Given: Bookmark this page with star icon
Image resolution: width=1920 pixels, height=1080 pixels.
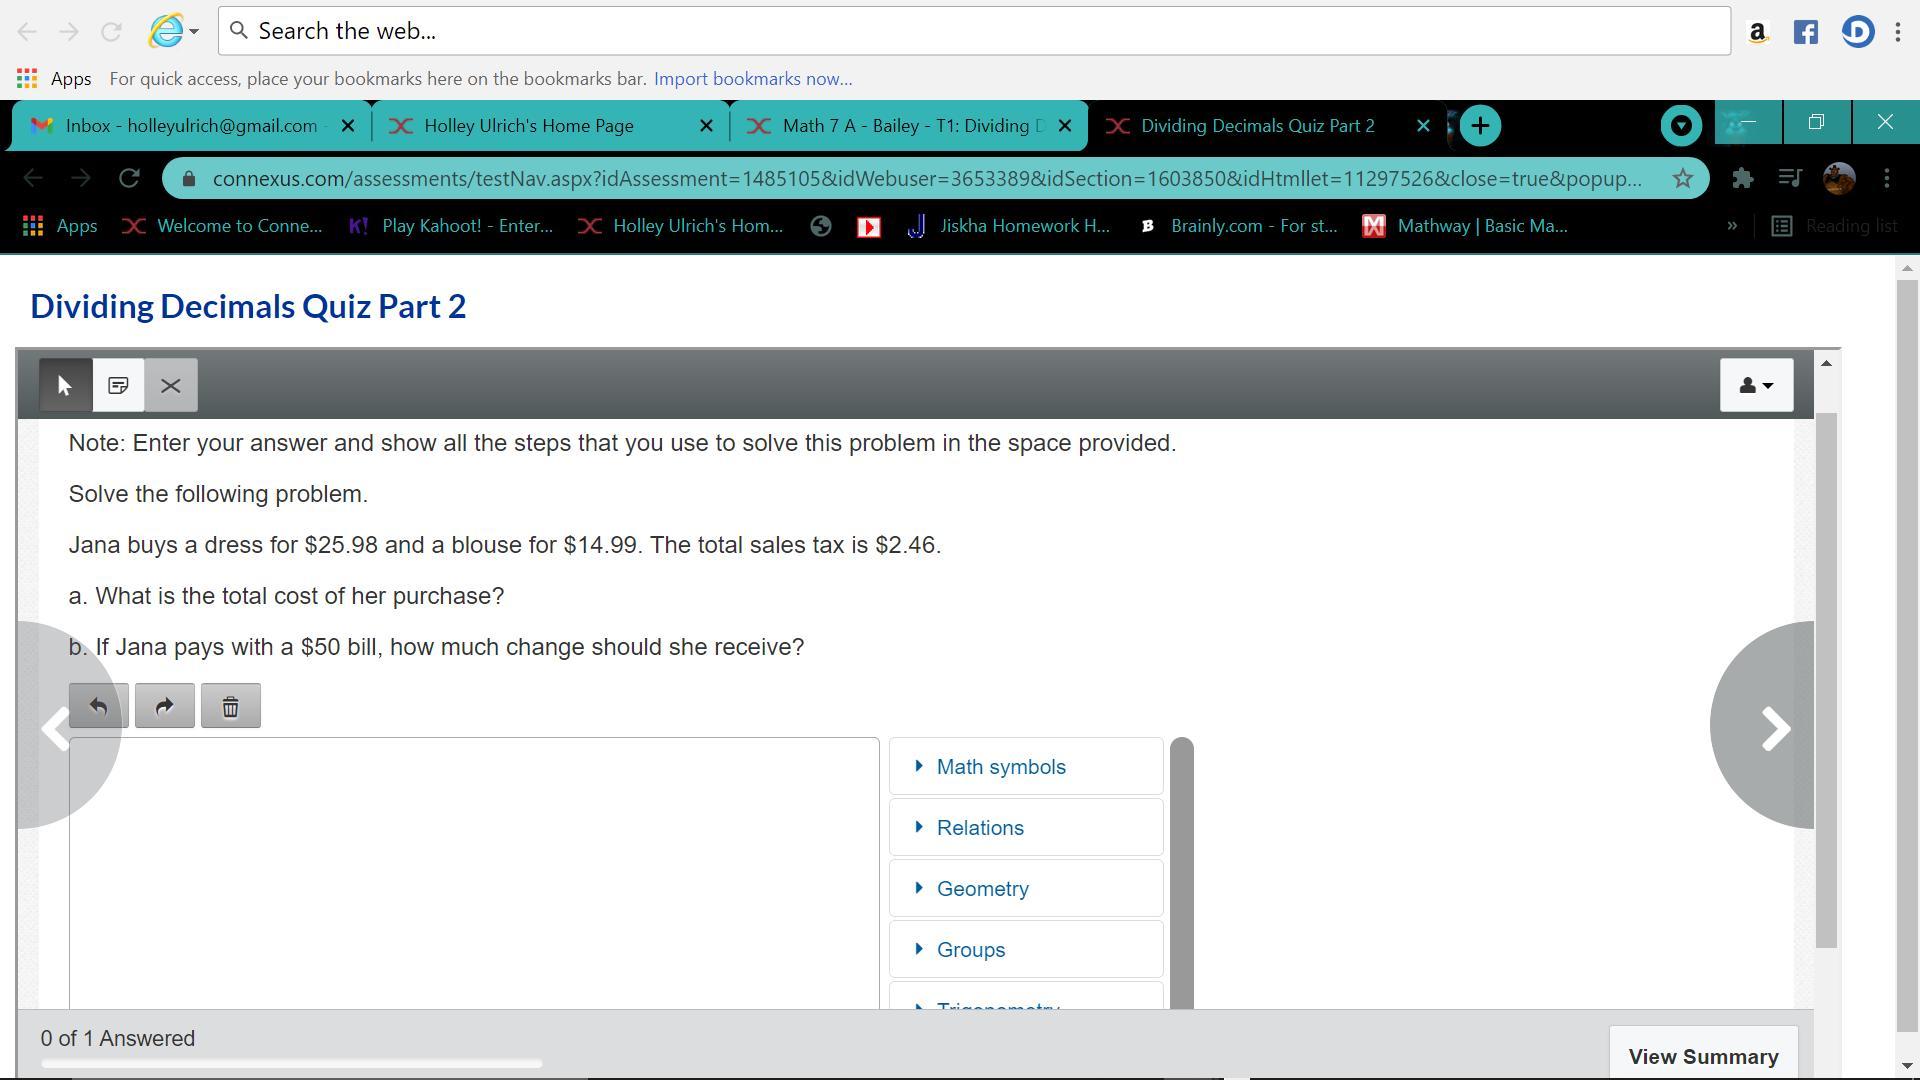Looking at the screenshot, I should 1682,178.
